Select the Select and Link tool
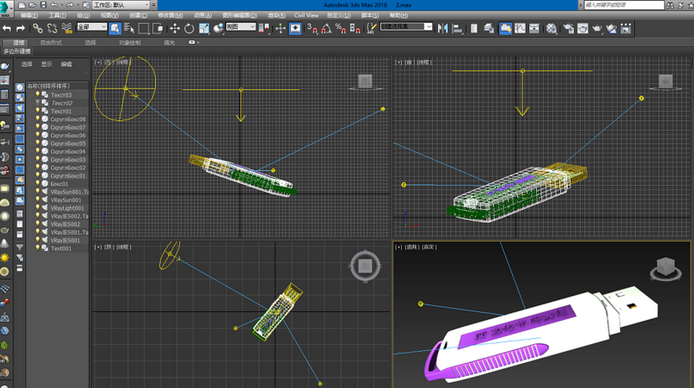Screen dimensions: 694x388 tap(38, 29)
